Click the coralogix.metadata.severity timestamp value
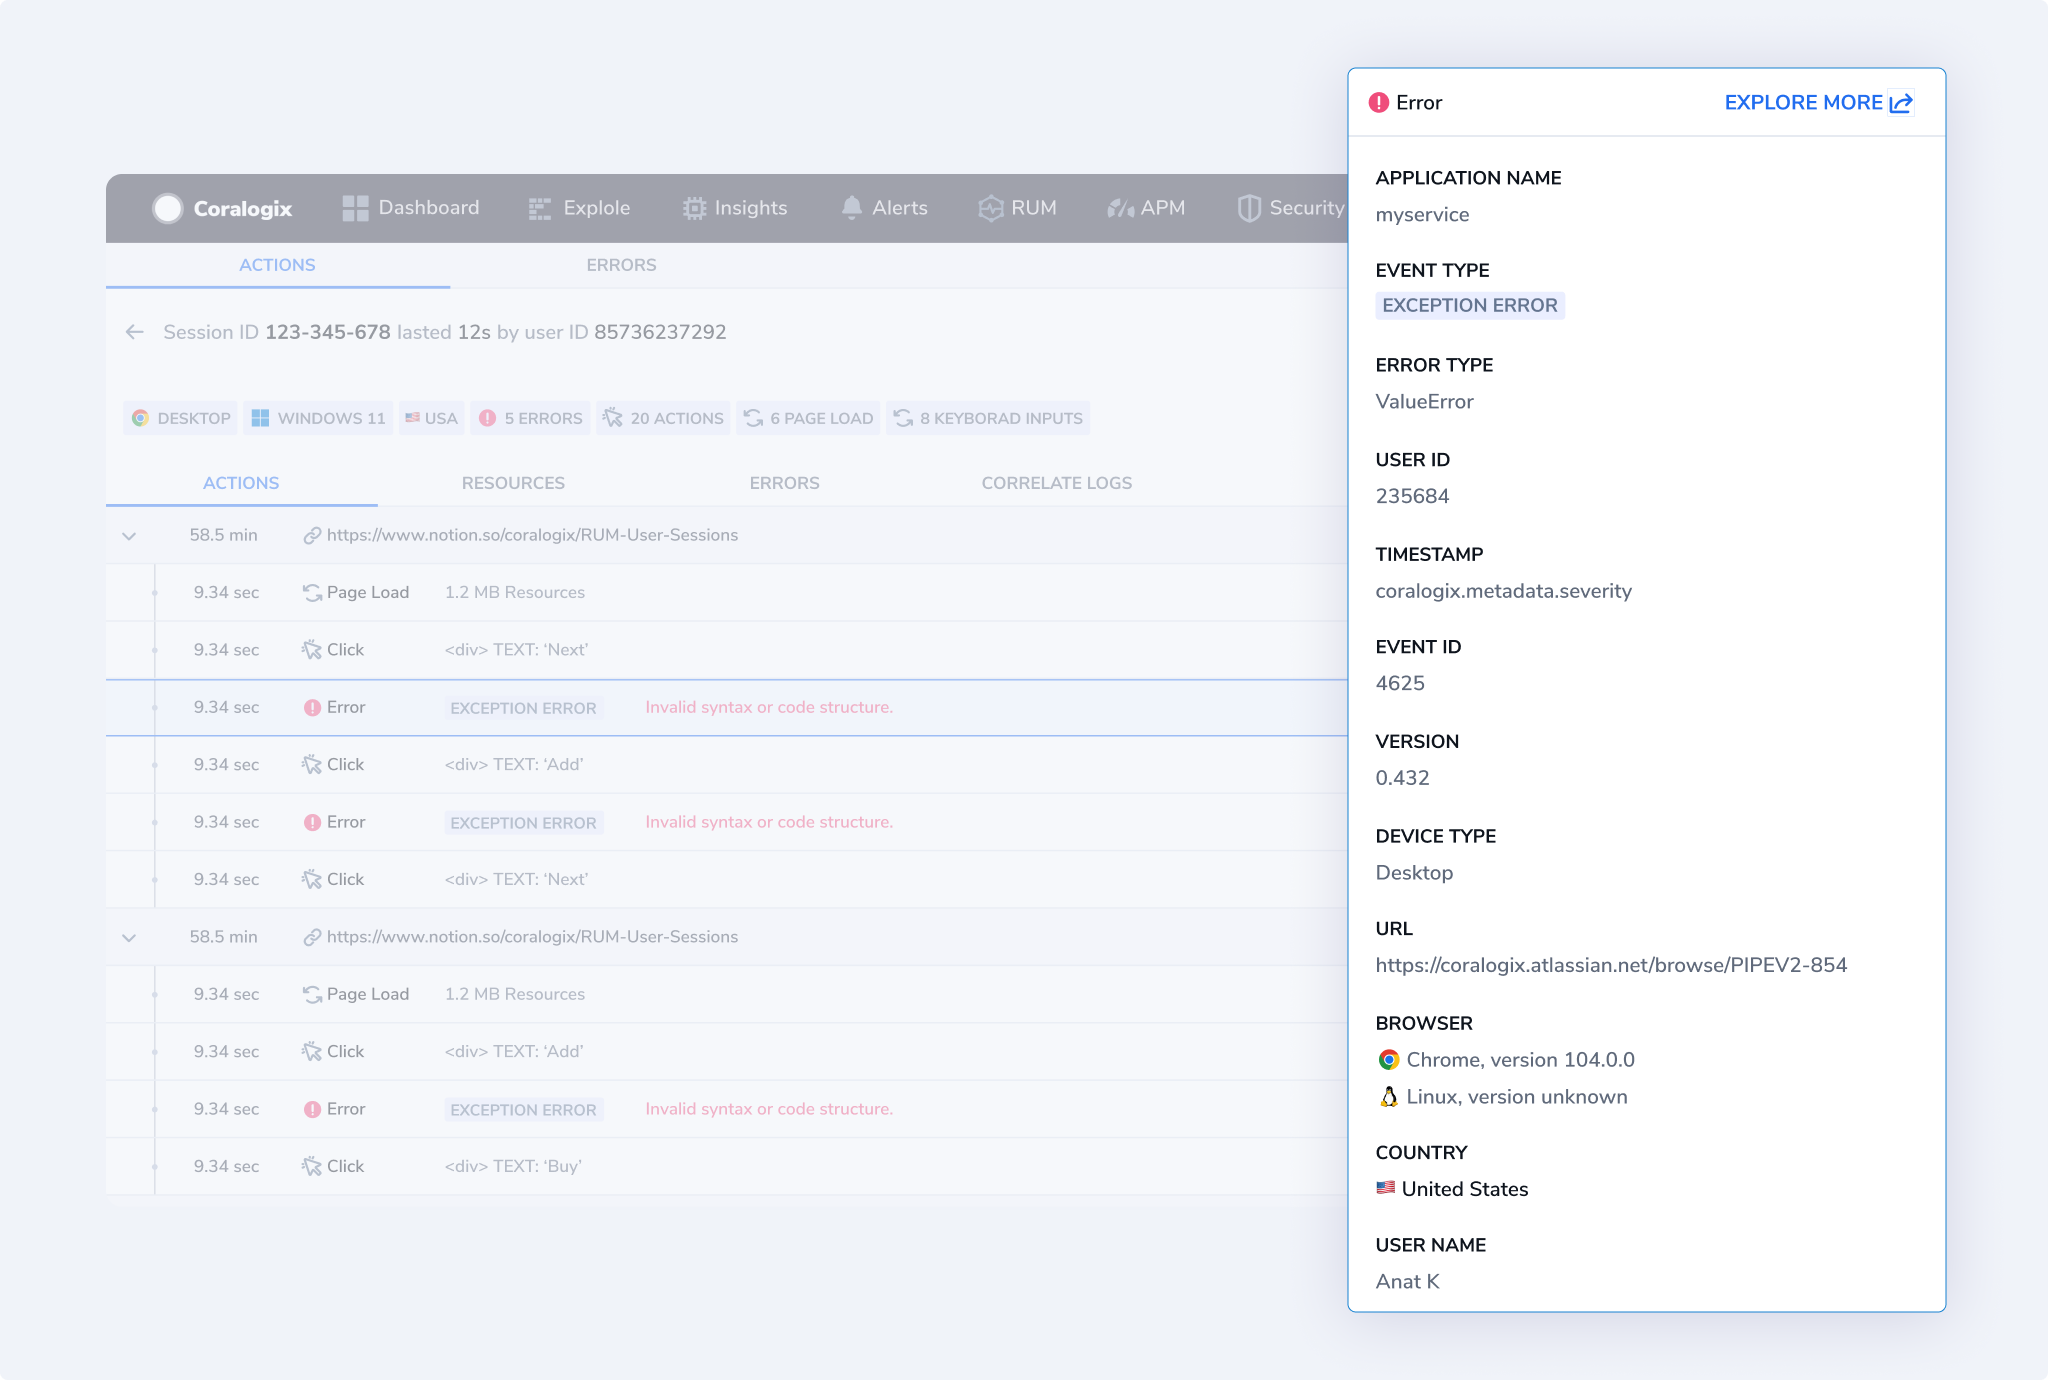 (x=1503, y=591)
